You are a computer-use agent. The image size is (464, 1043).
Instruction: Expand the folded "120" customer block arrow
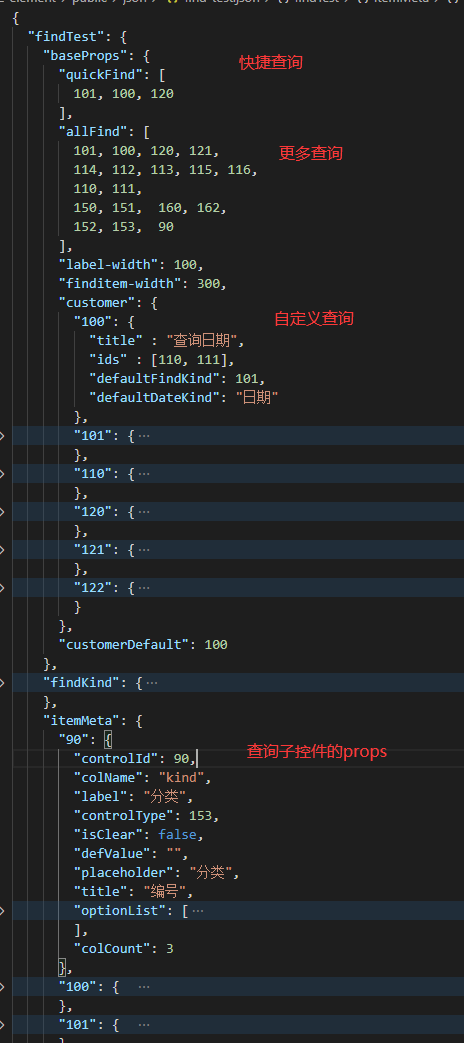click(x=2, y=512)
